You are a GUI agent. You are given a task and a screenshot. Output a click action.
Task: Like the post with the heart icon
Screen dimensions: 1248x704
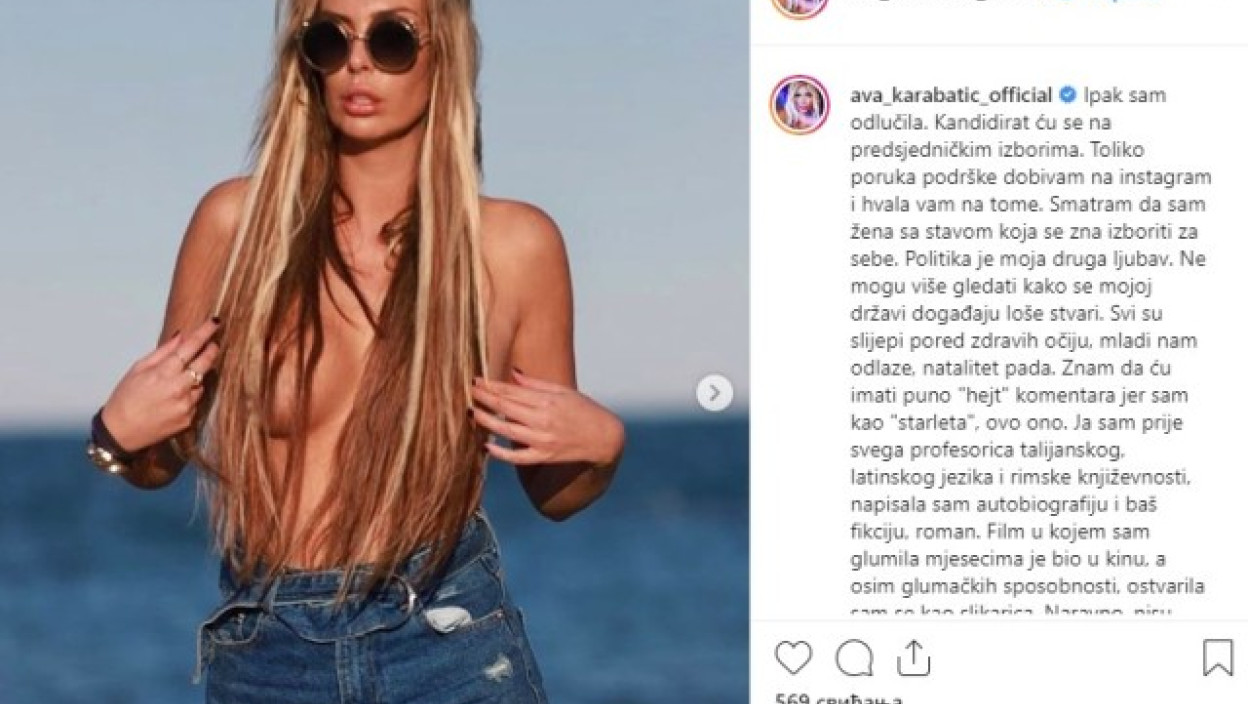(x=793, y=658)
